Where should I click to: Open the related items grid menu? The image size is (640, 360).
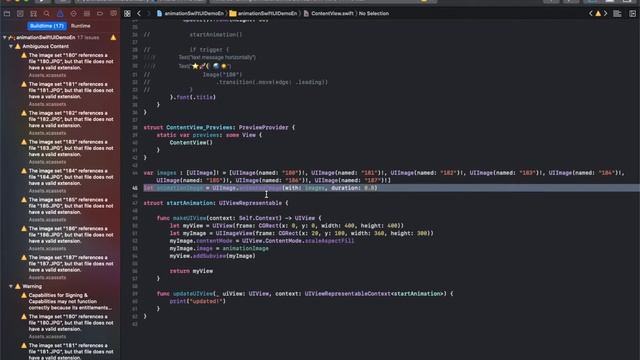click(127, 13)
